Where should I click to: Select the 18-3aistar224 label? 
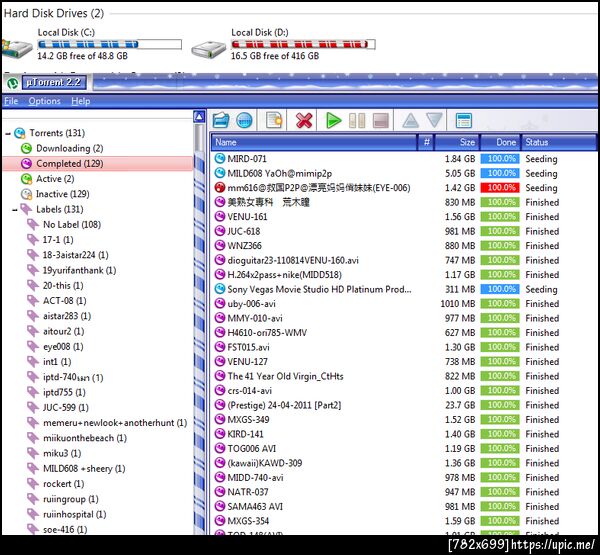pos(75,255)
